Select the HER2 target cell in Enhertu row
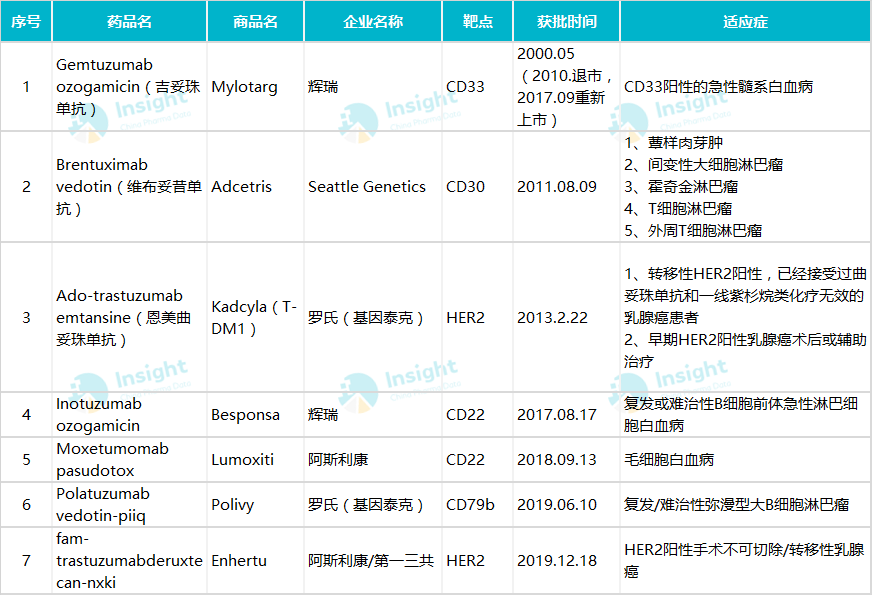This screenshot has width=872, height=595. pos(478,561)
